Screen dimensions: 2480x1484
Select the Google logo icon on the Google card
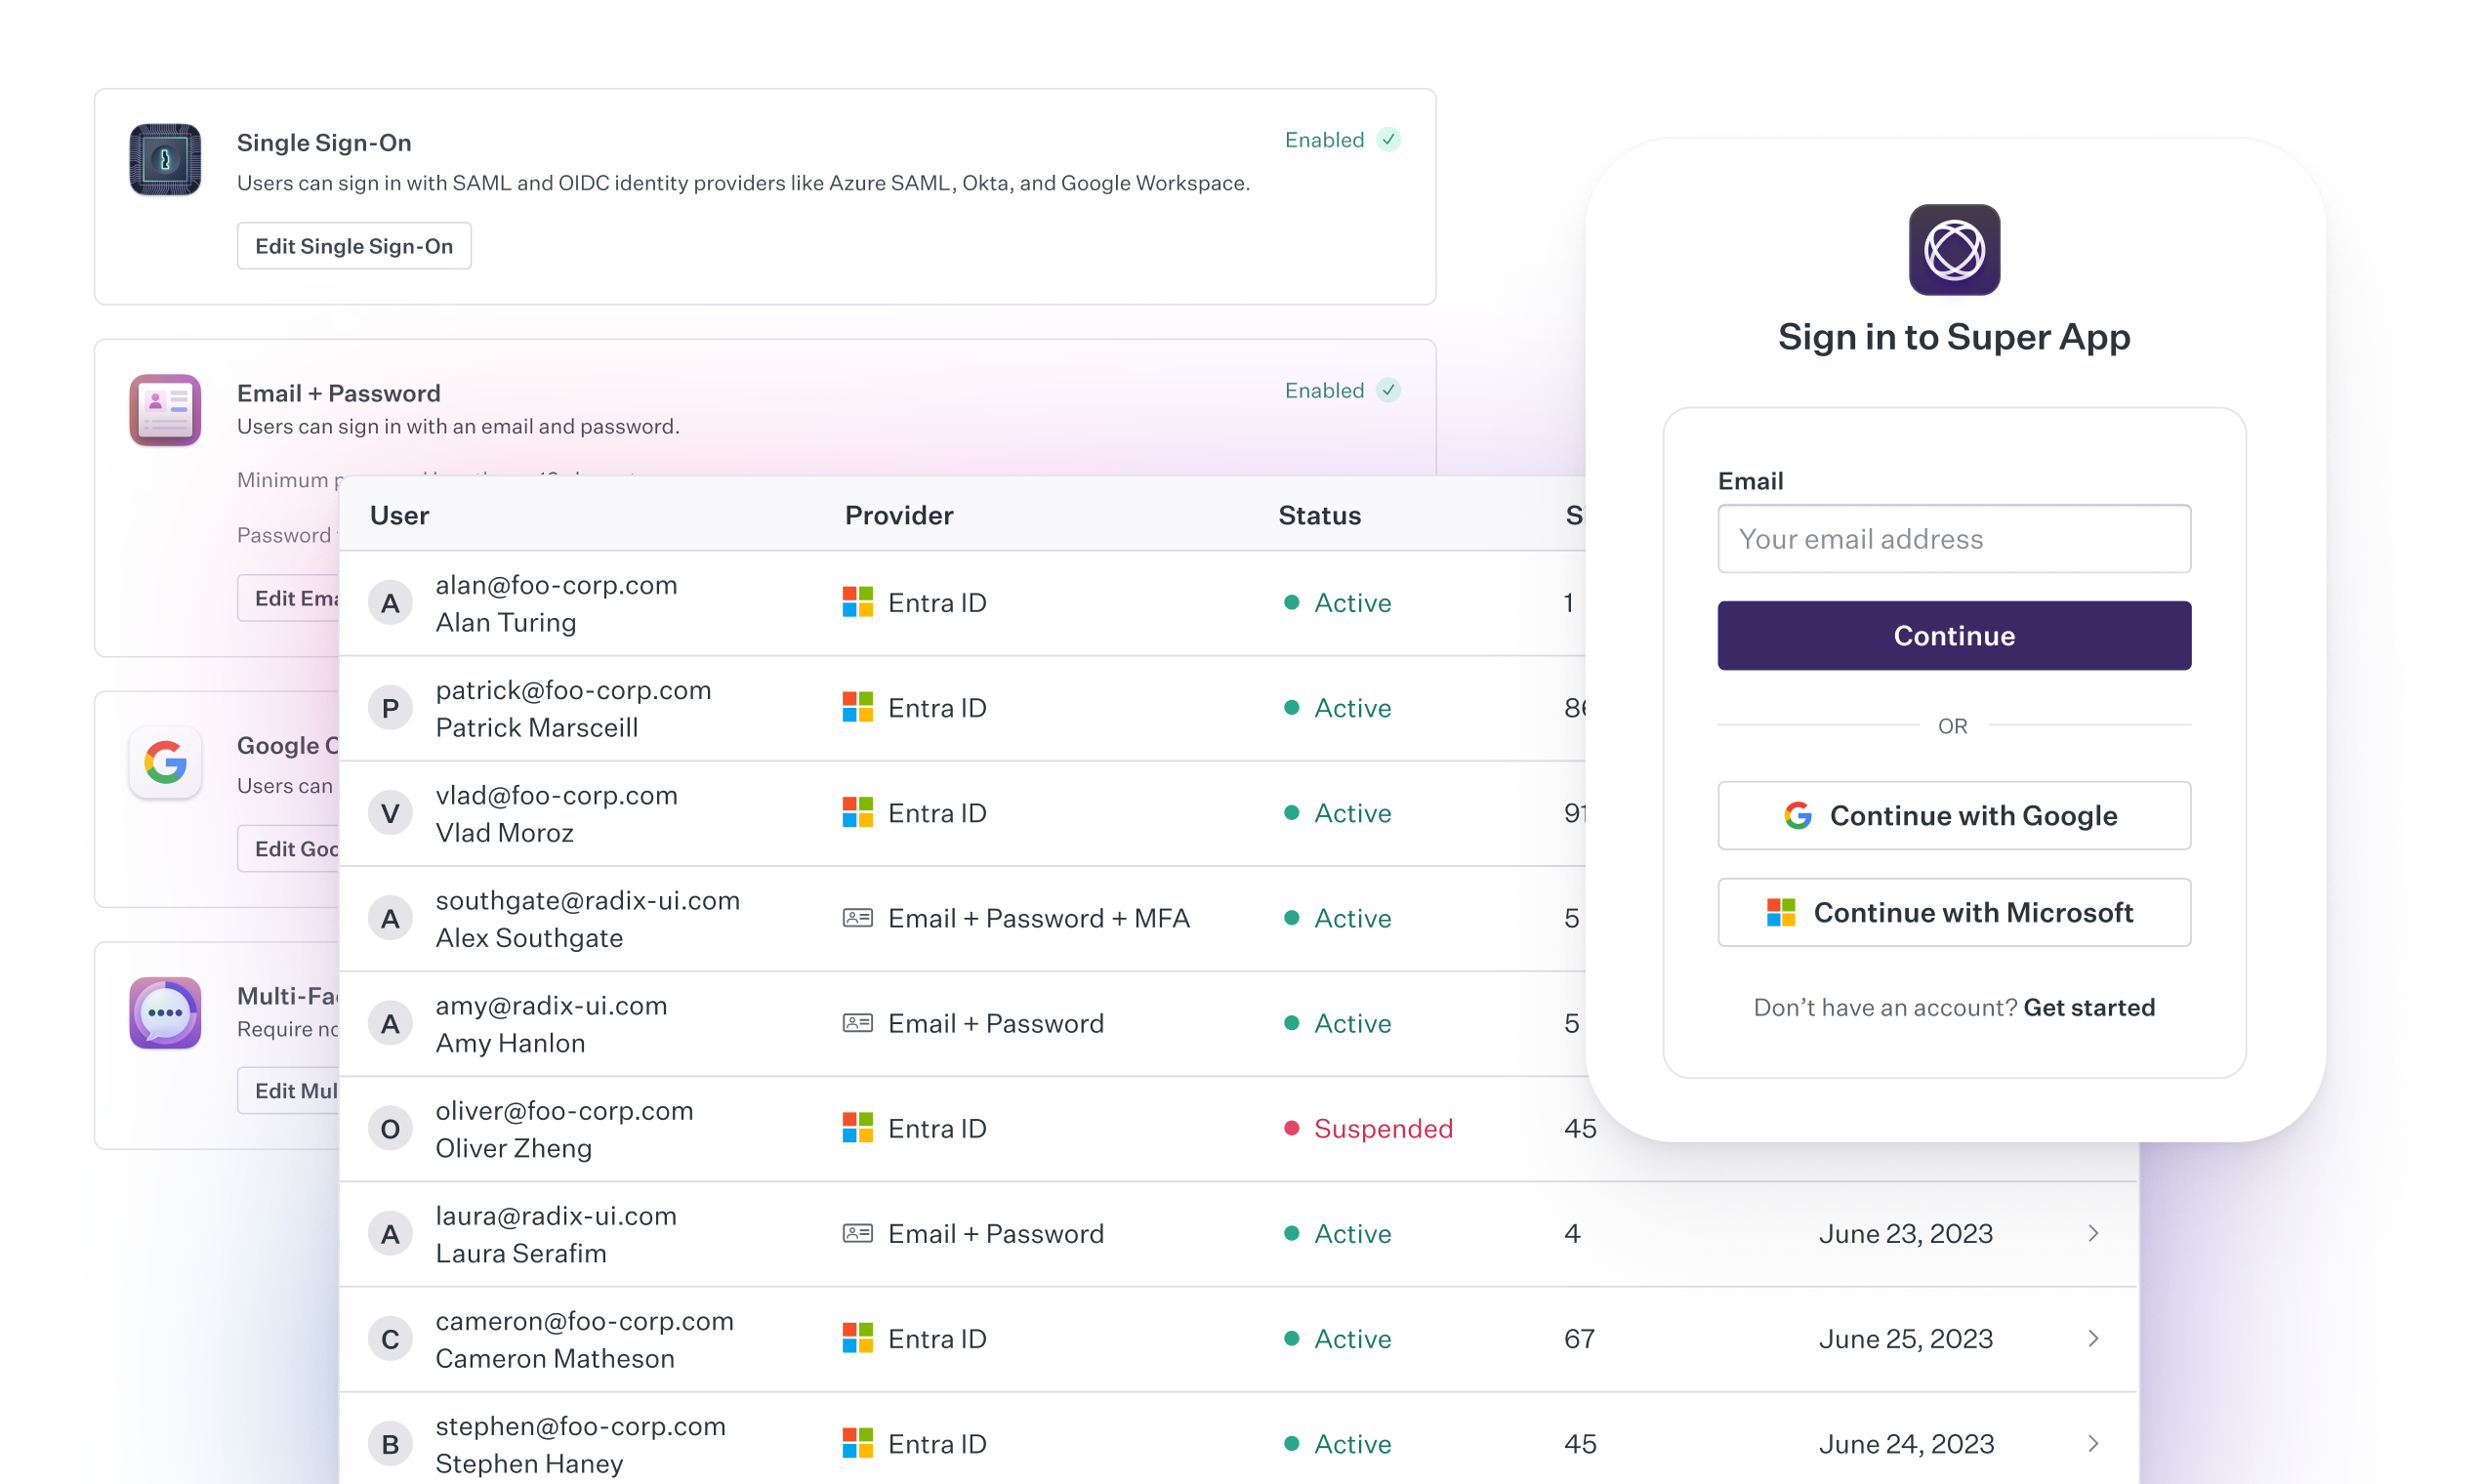point(164,763)
